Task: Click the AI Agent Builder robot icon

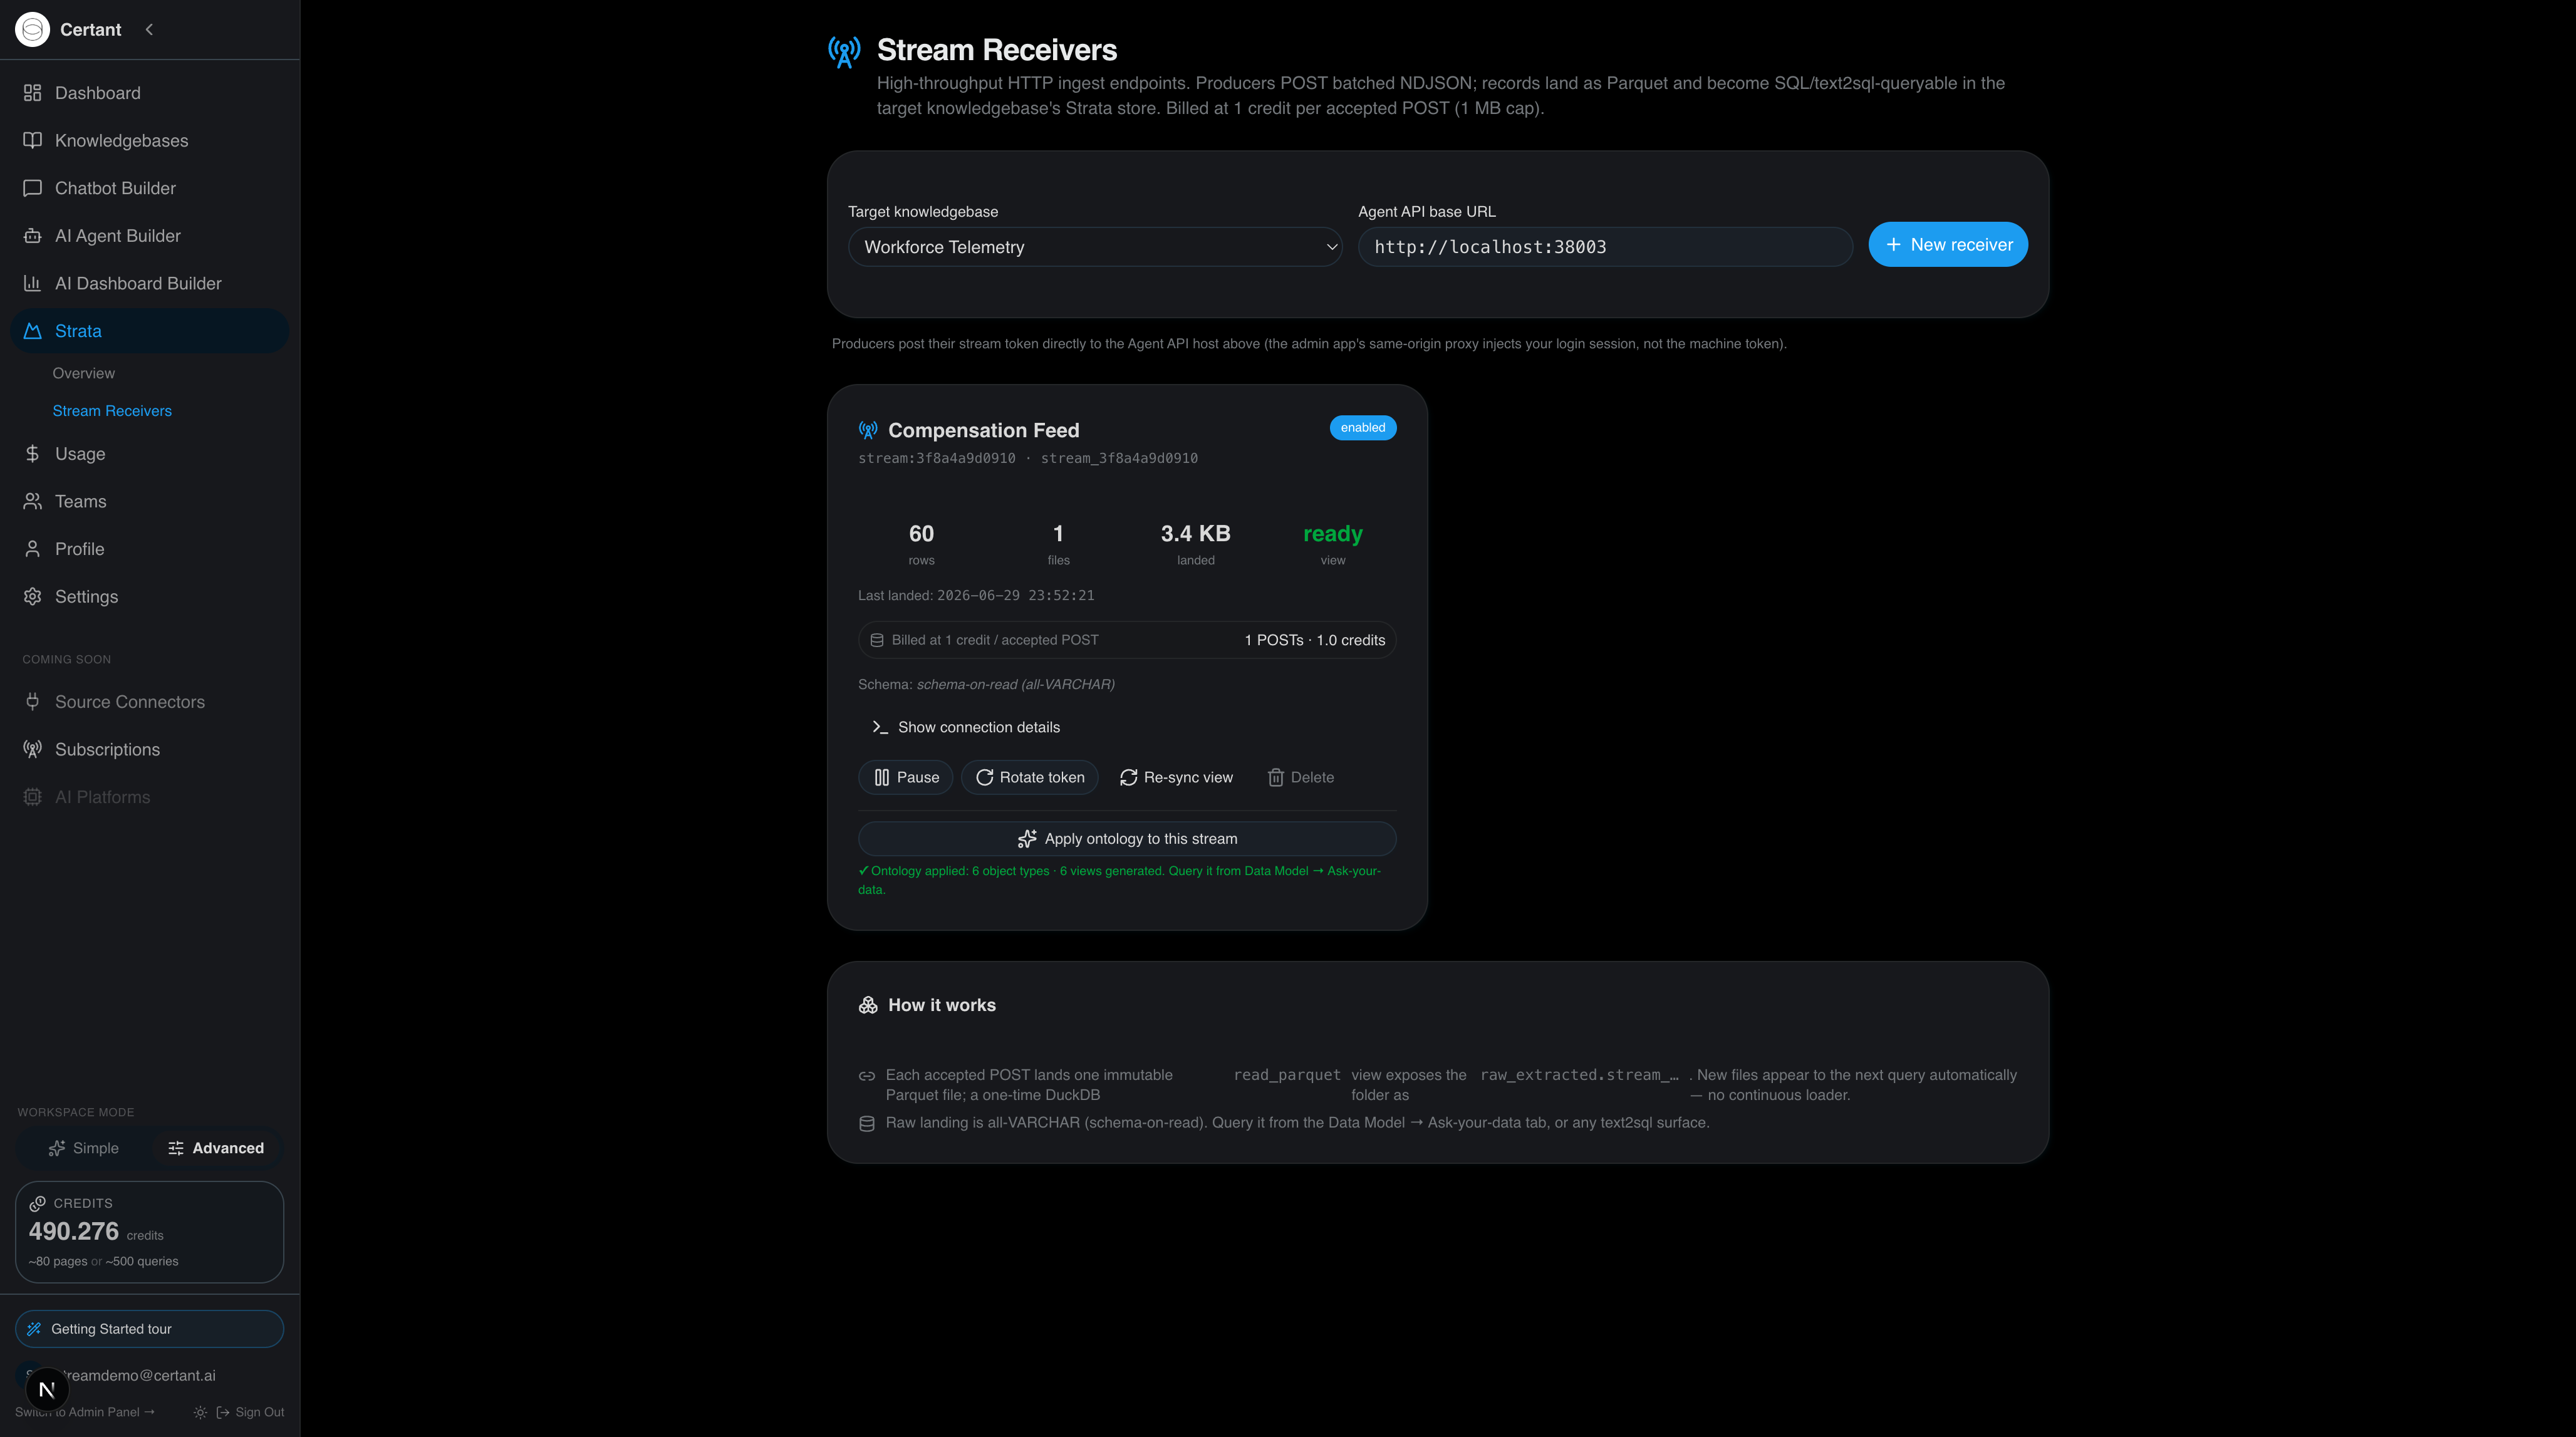Action: point(32,236)
